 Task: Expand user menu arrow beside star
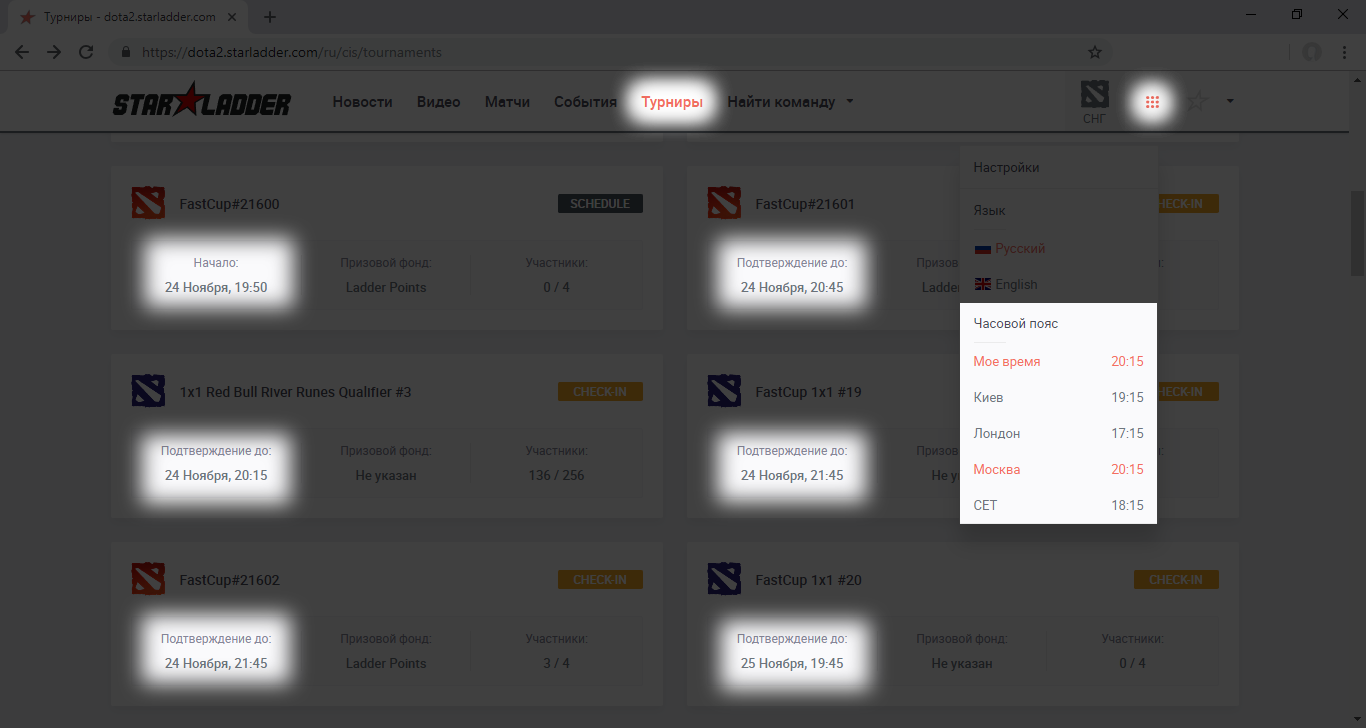(x=1230, y=101)
